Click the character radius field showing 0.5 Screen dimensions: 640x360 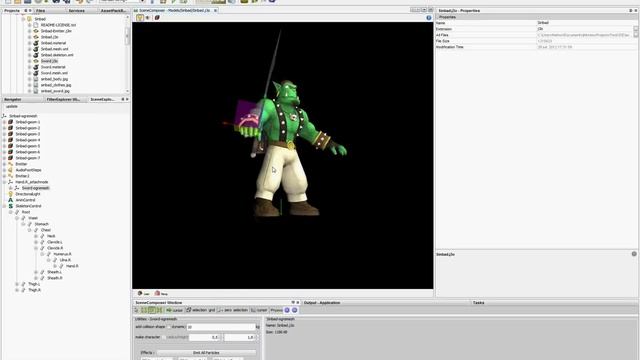coord(204,337)
